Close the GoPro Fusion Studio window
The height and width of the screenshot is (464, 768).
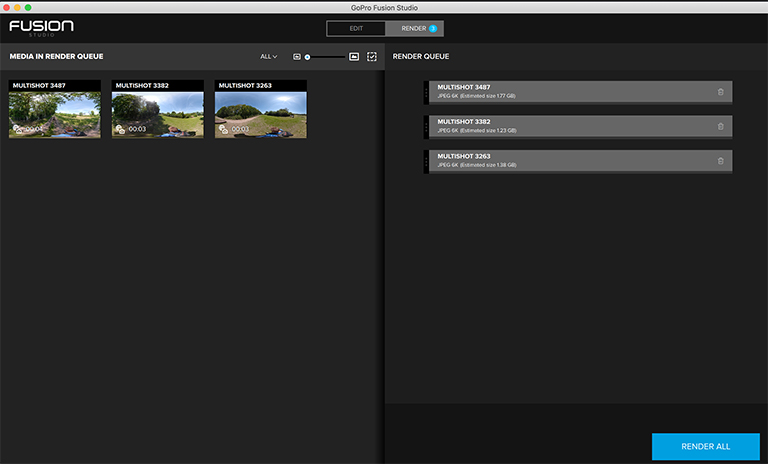tap(6, 7)
